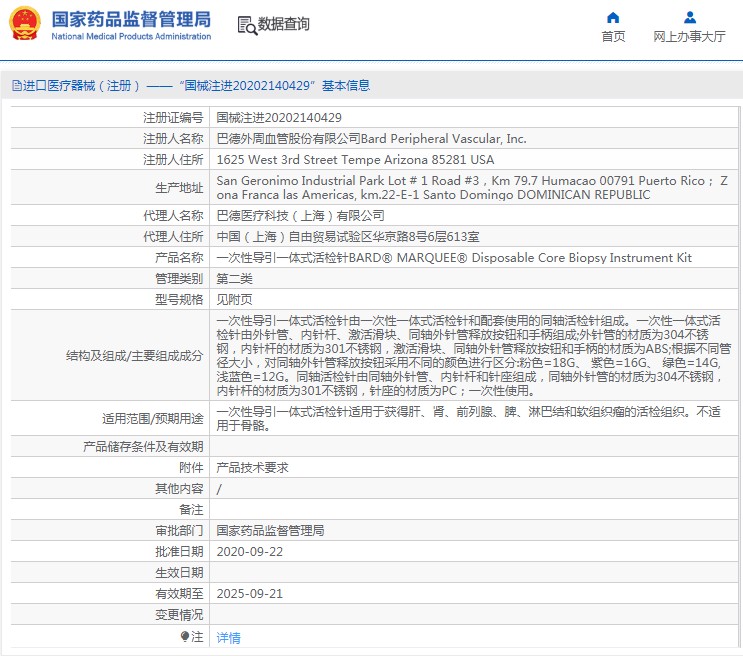Click the expiry date 2025-09-21

pyautogui.click(x=250, y=593)
